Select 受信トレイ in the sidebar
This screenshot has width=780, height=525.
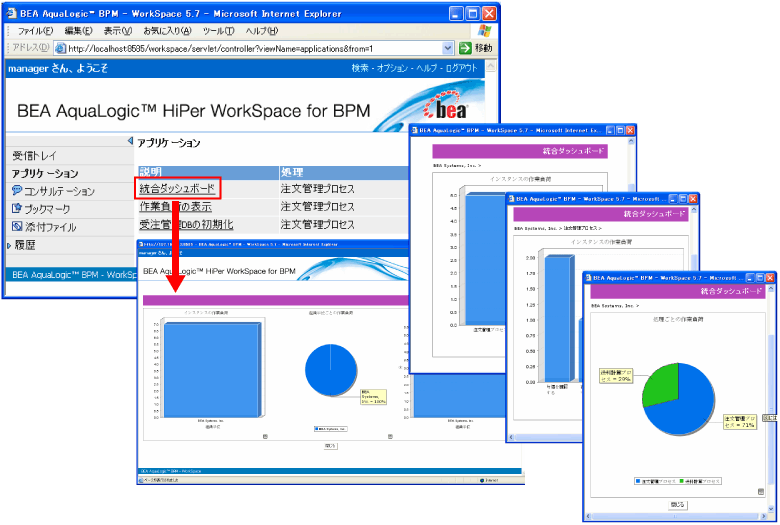coord(34,156)
